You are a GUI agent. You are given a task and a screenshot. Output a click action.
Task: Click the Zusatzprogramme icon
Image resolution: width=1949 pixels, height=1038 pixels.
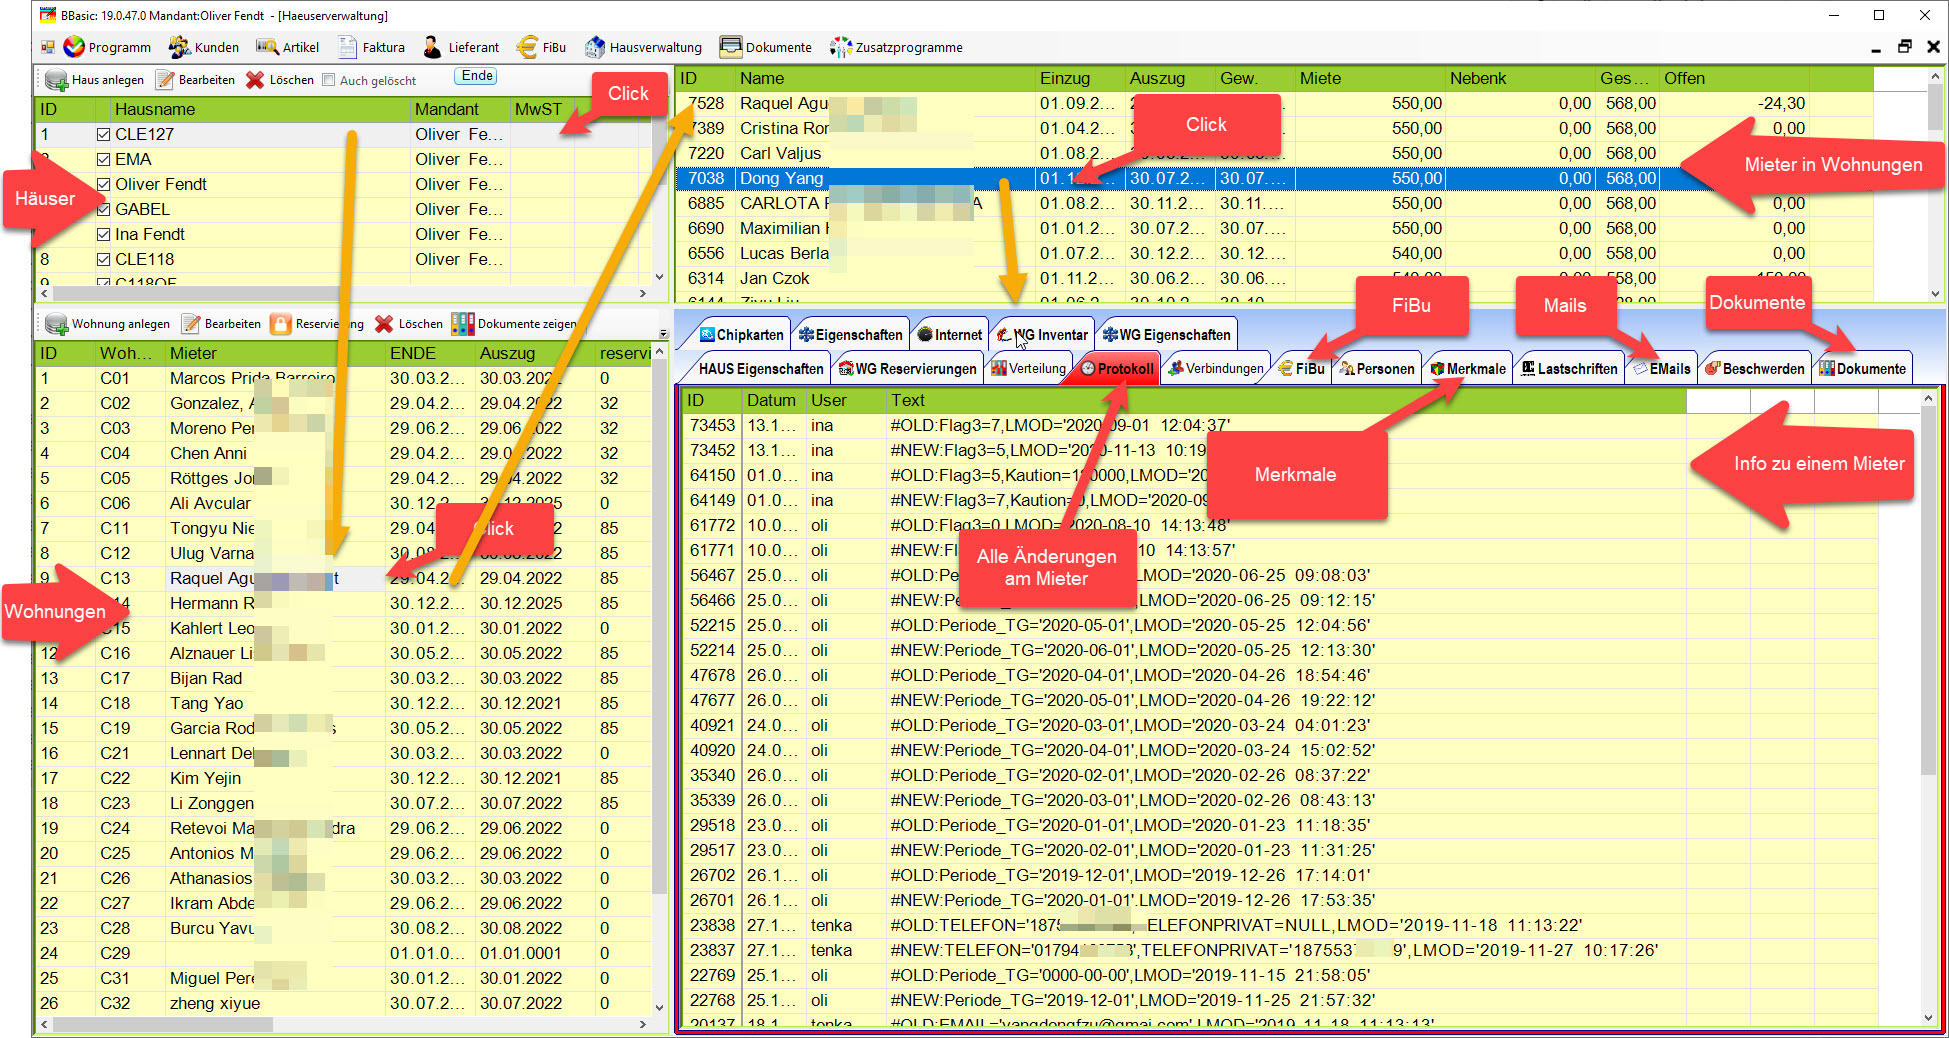point(841,47)
